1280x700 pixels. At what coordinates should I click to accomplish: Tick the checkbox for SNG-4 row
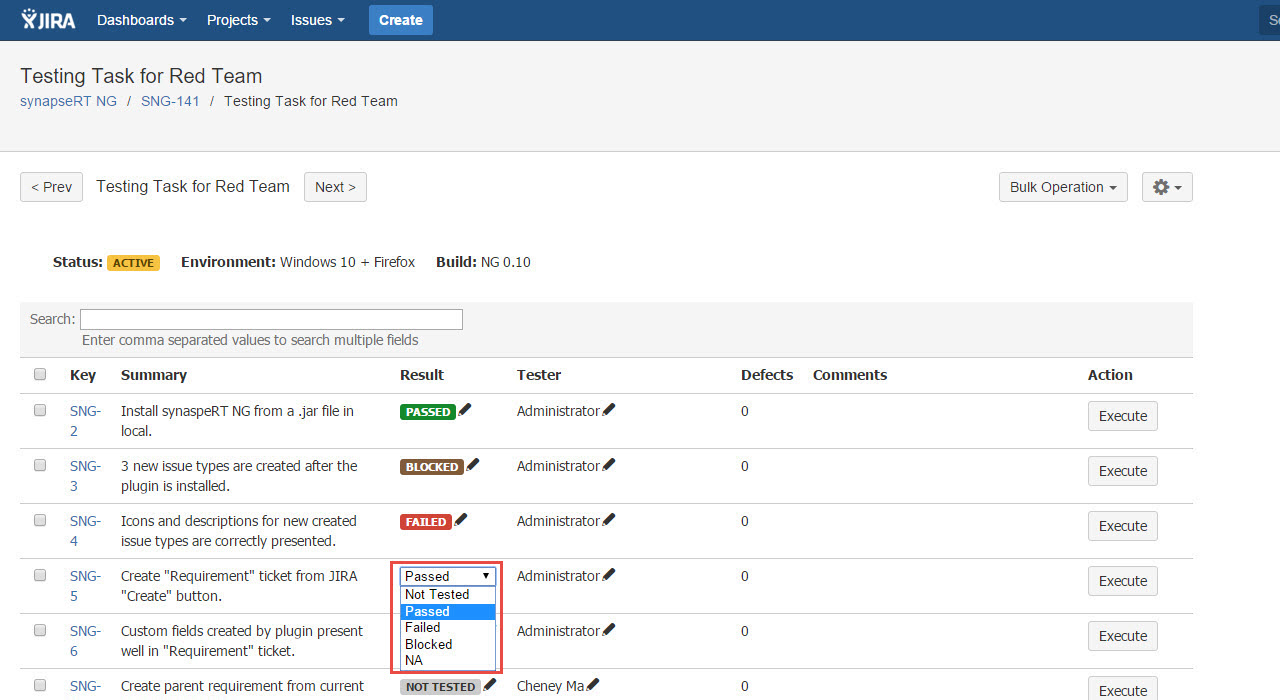tap(40, 521)
